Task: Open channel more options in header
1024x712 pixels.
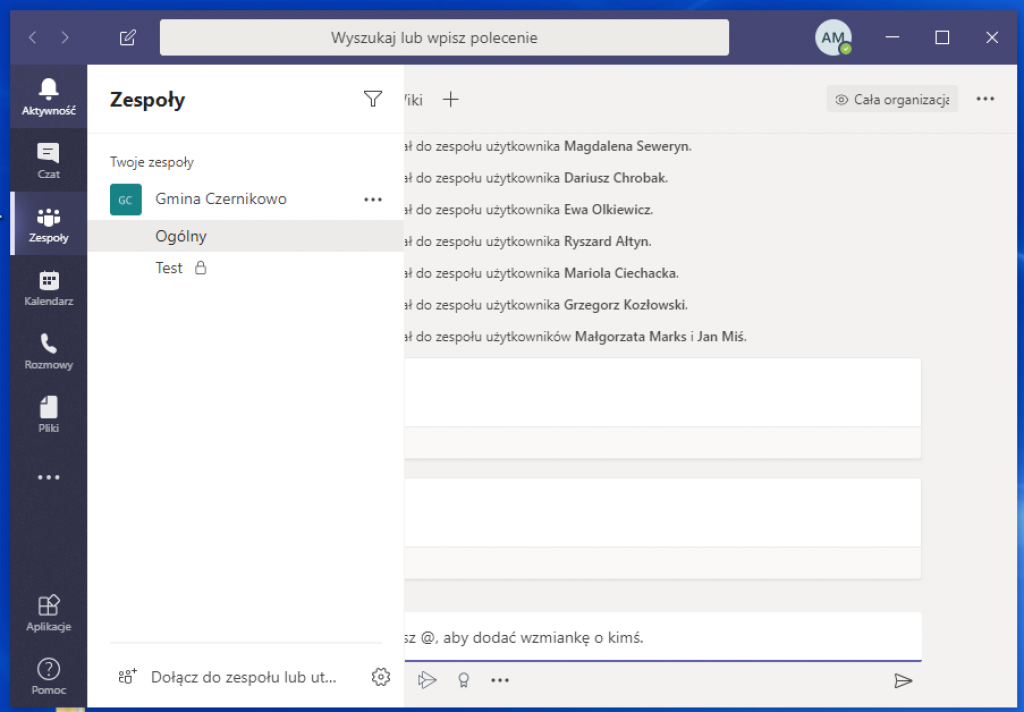Action: [985, 99]
